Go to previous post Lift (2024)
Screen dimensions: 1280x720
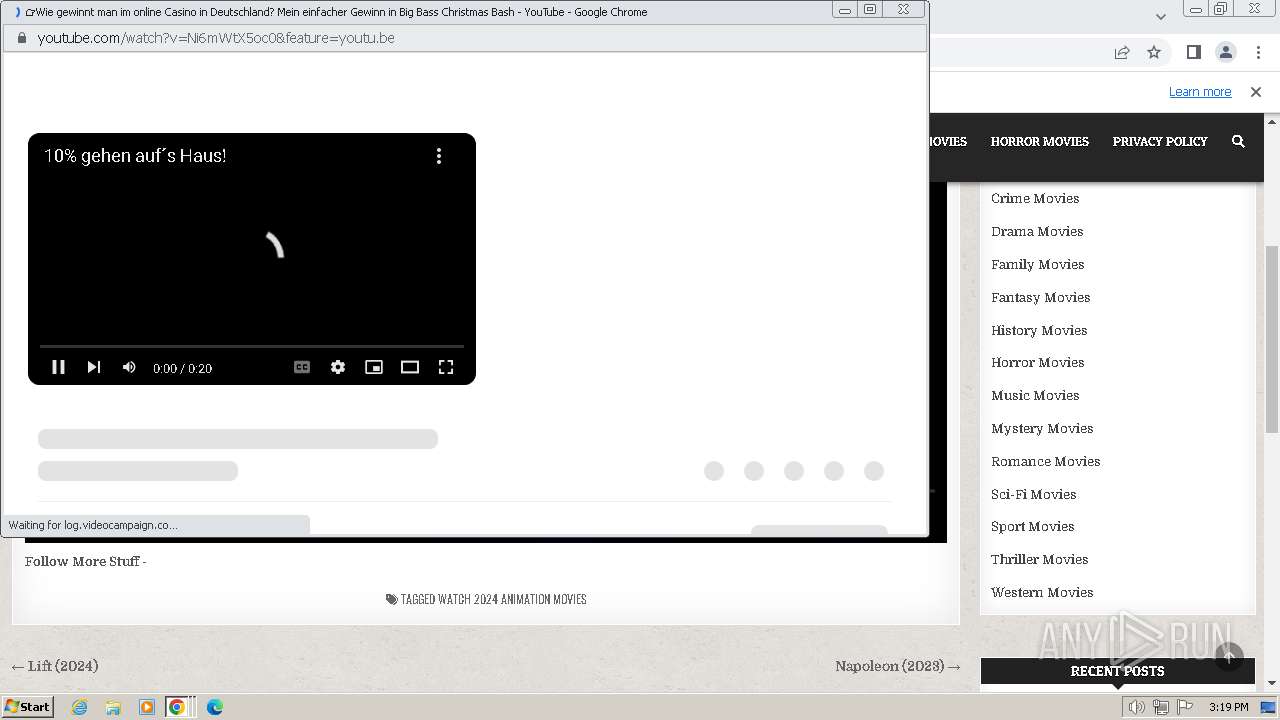(x=54, y=666)
